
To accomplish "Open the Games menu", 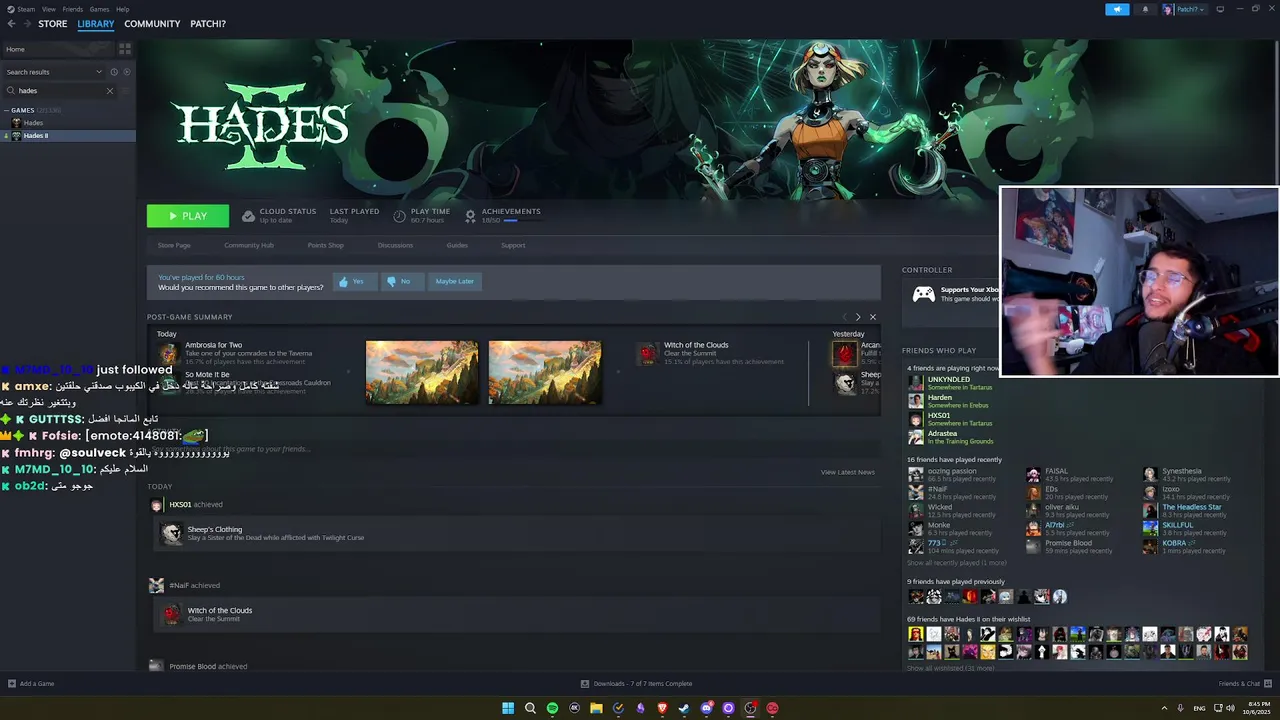I will coord(99,9).
